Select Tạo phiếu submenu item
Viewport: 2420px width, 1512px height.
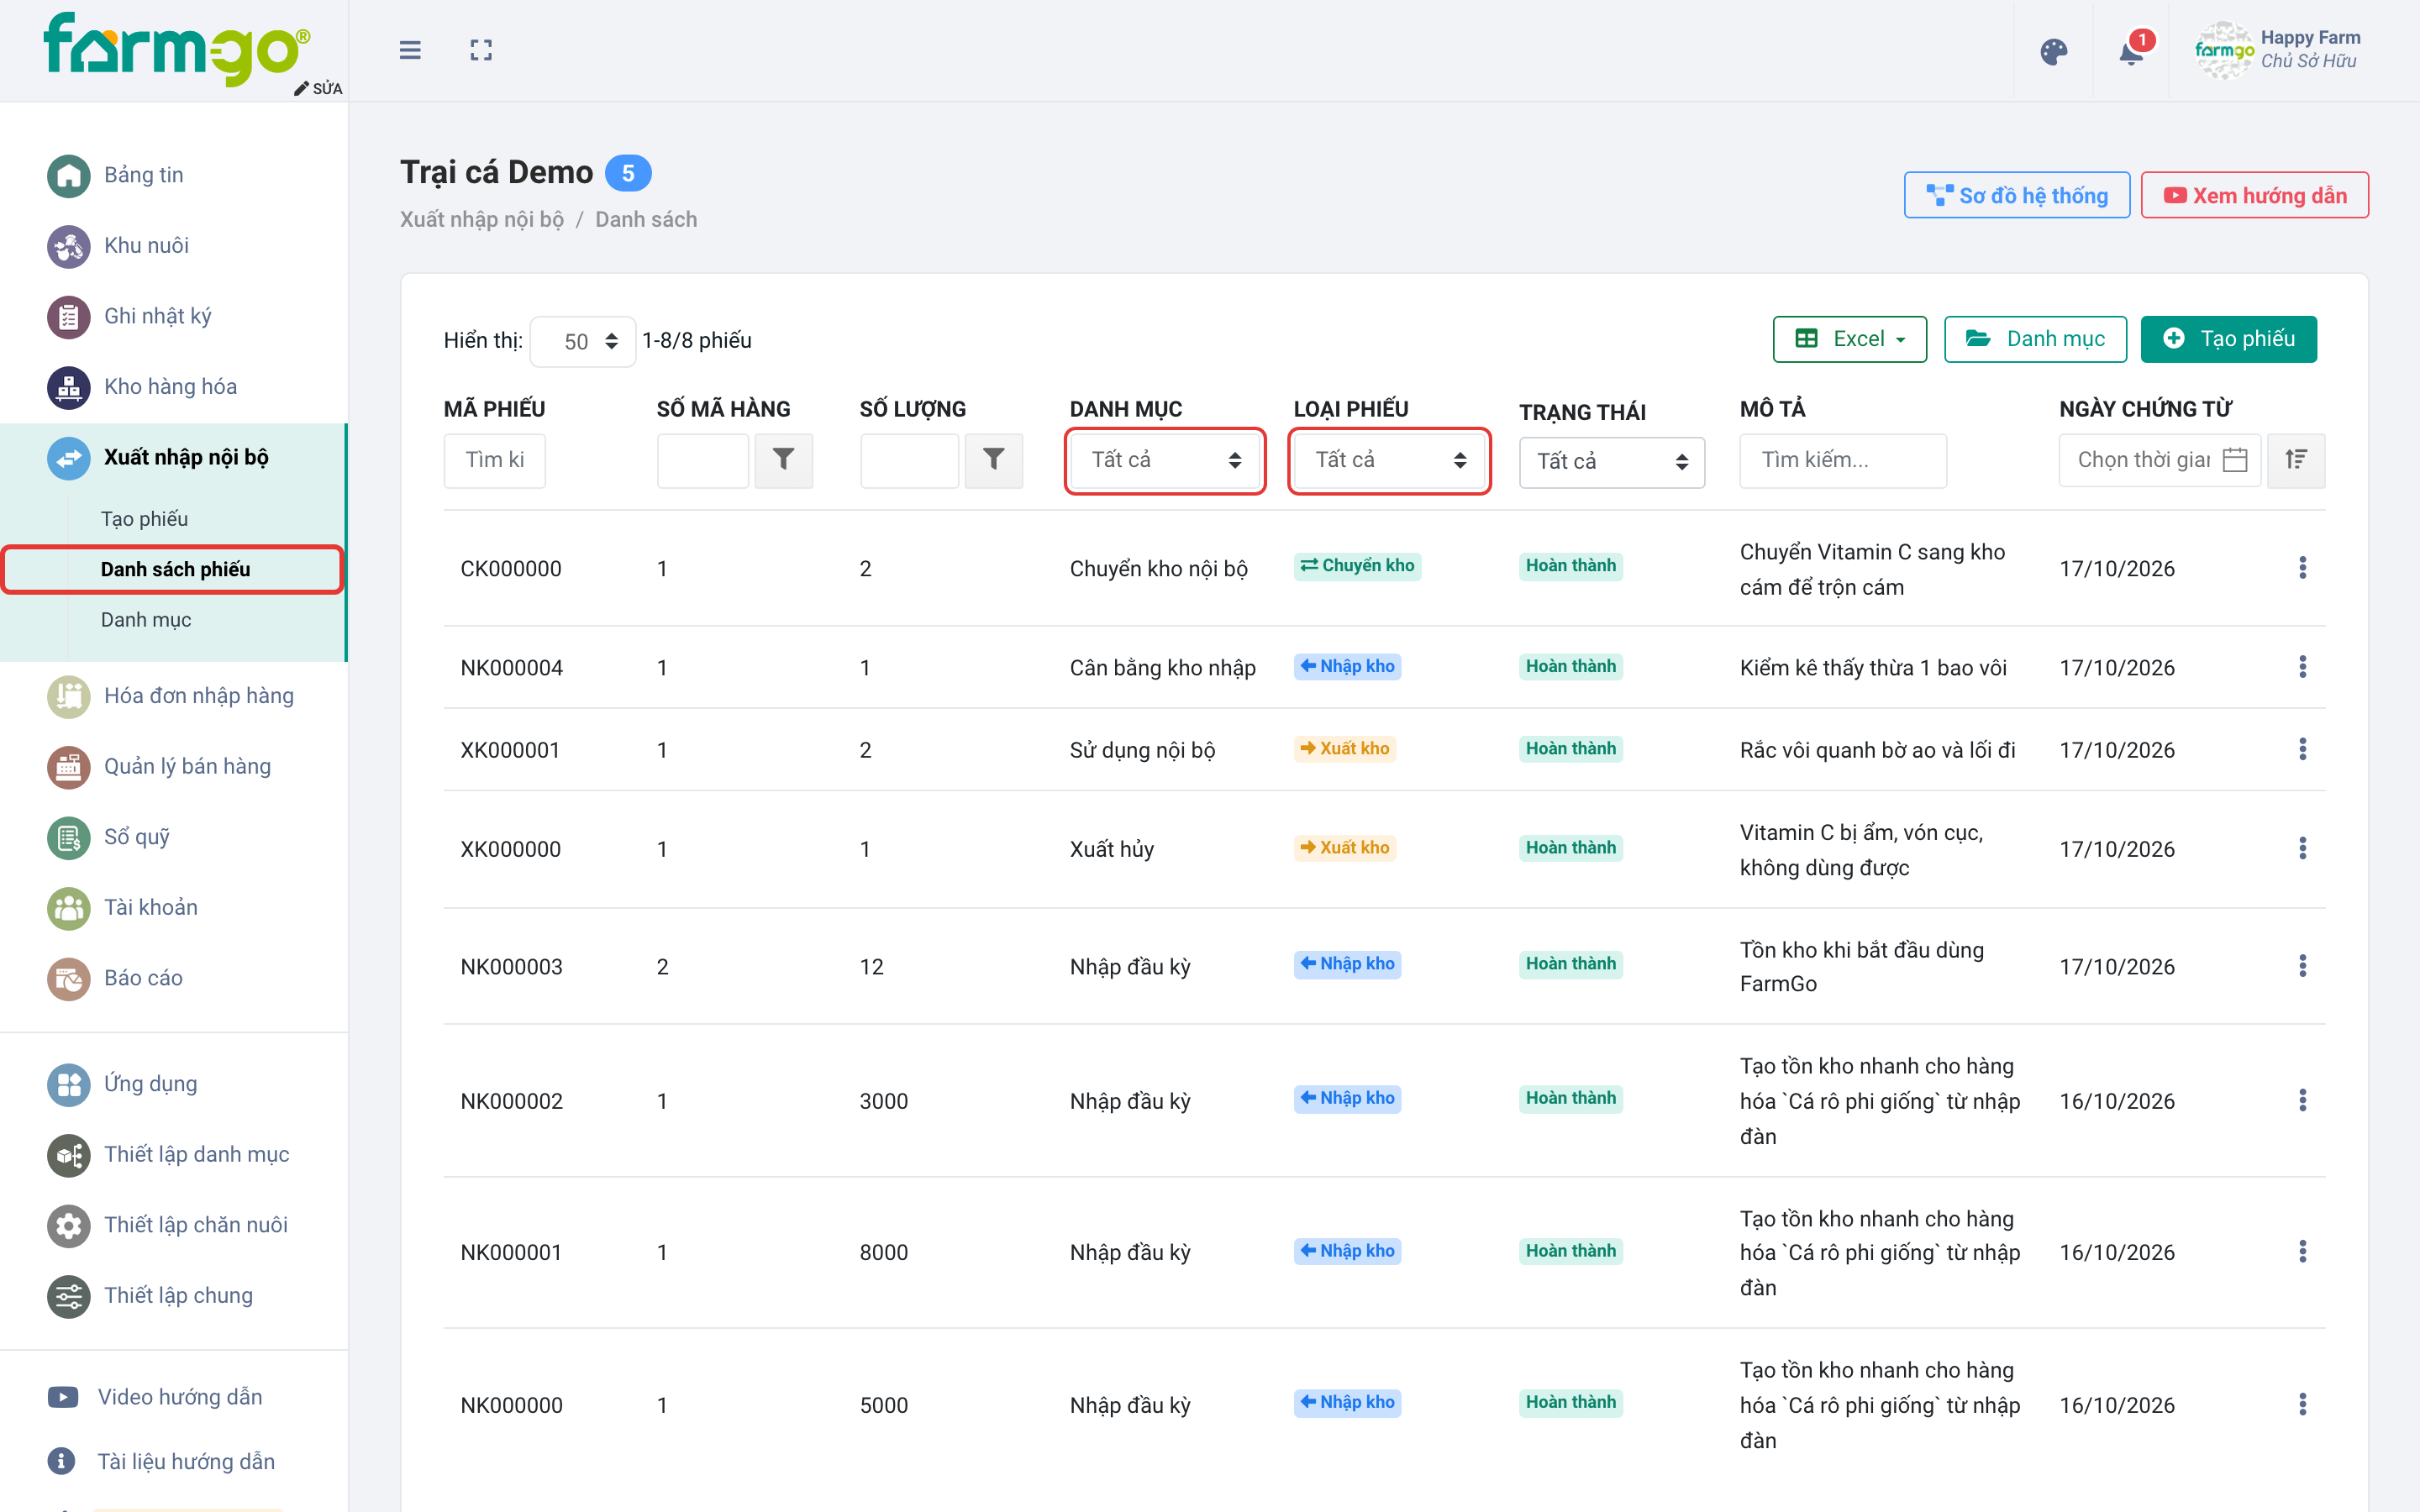click(144, 519)
